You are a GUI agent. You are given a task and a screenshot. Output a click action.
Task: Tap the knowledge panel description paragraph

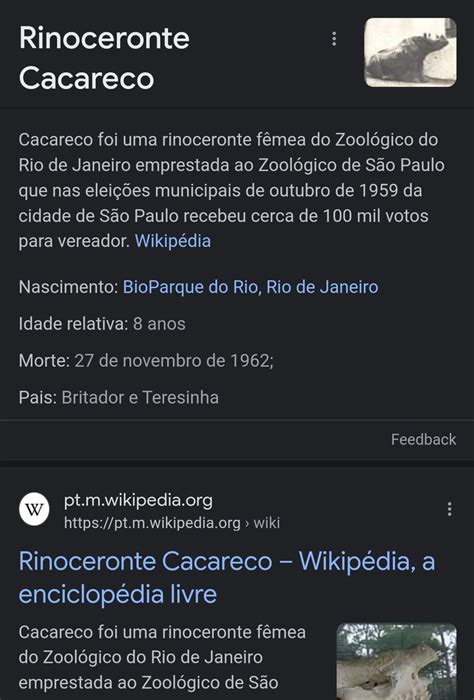232,191
